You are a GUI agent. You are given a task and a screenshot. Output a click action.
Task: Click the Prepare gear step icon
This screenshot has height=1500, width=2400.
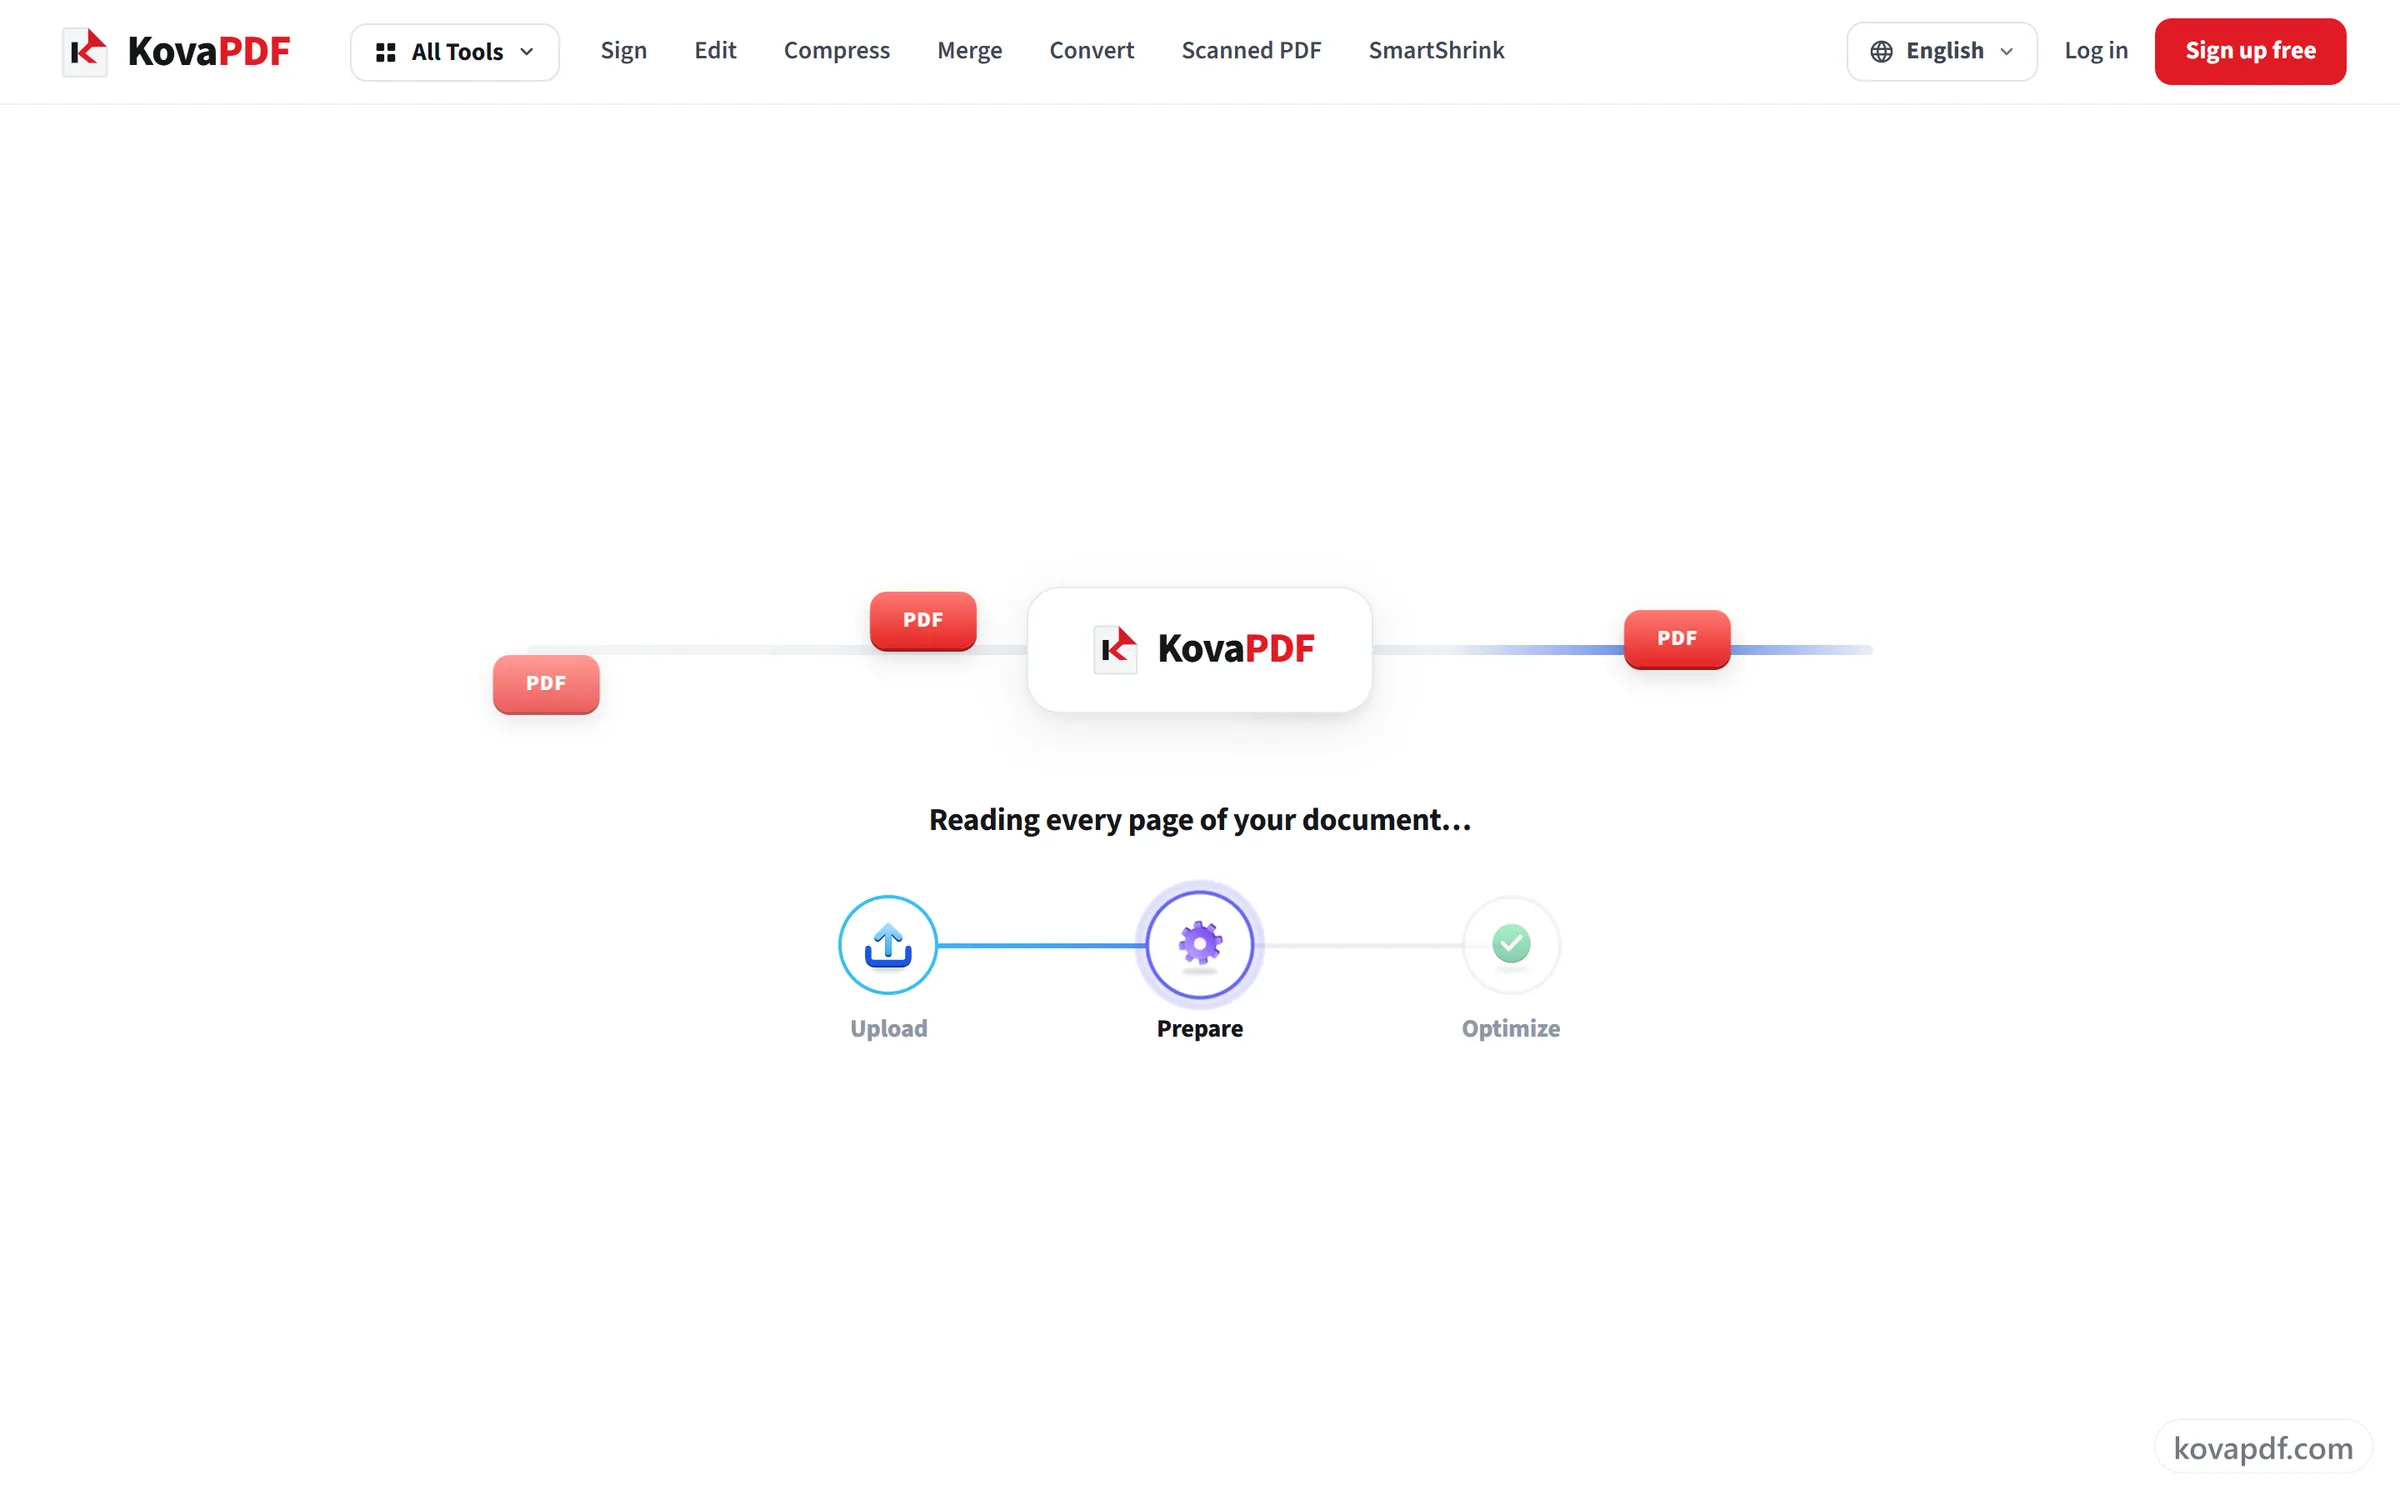click(1199, 944)
